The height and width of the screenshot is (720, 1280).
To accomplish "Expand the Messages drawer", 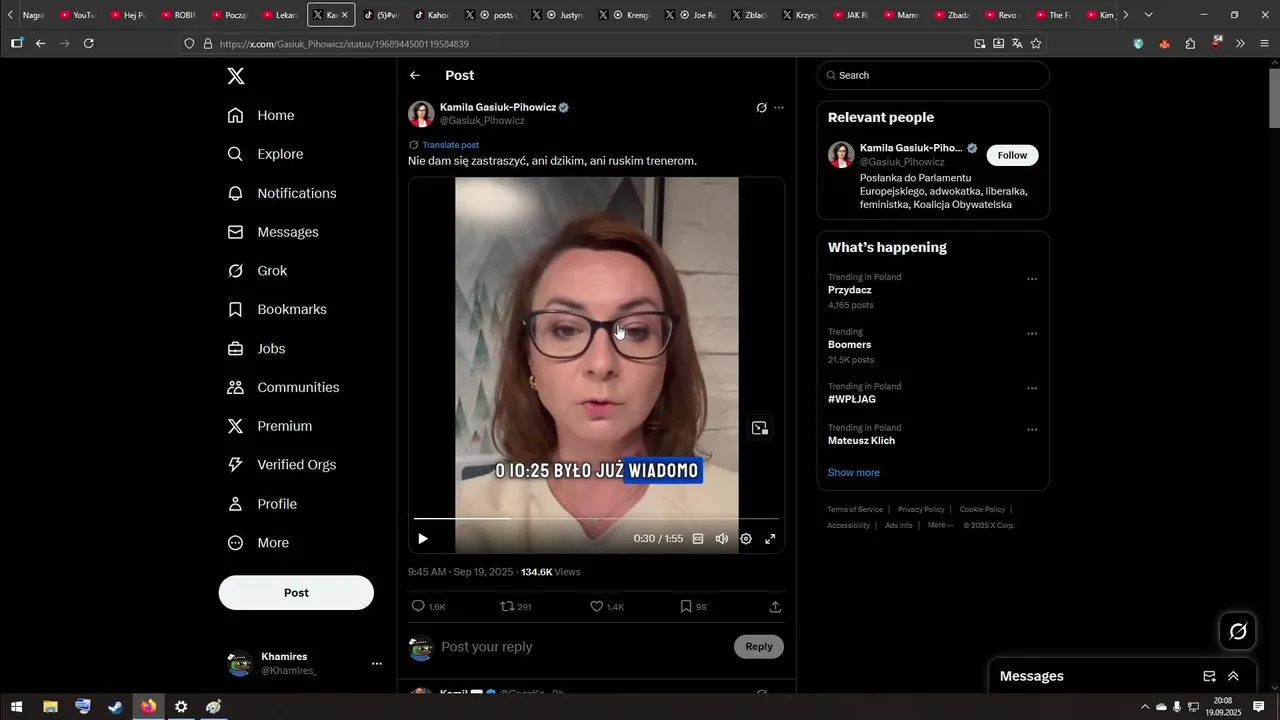I will coord(1233,676).
